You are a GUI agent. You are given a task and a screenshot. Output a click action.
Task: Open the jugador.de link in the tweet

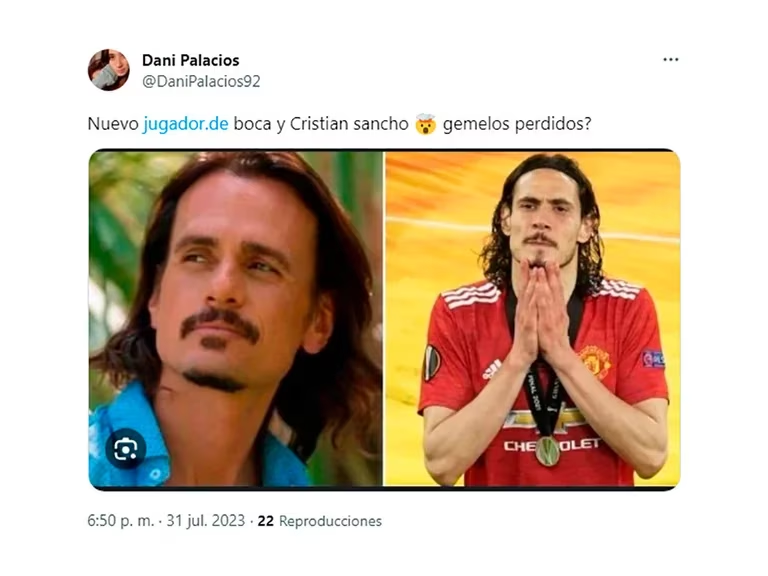(x=186, y=124)
